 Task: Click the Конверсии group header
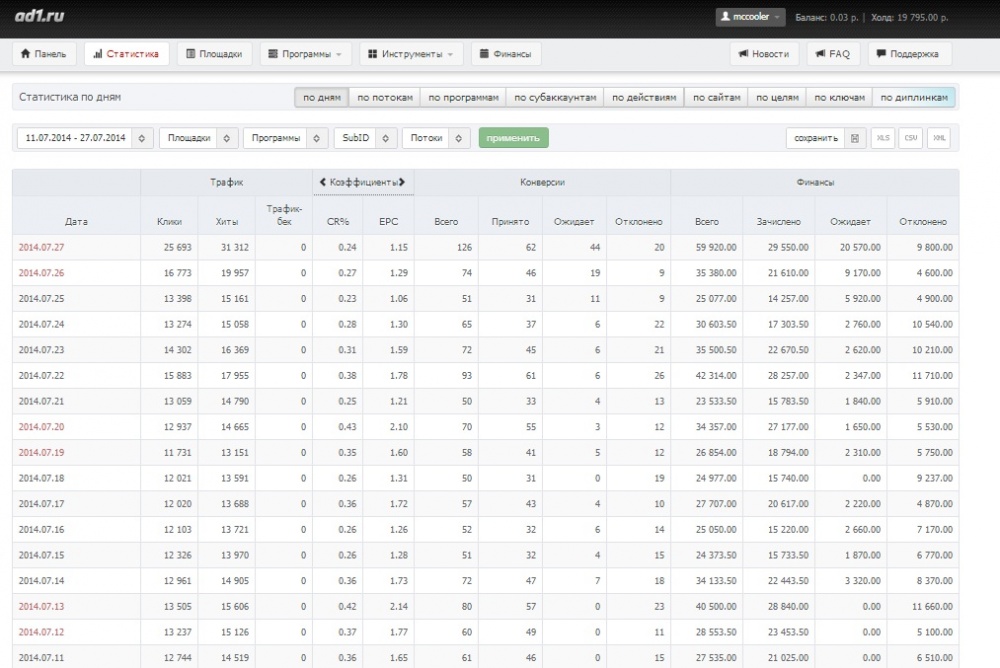(x=542, y=182)
